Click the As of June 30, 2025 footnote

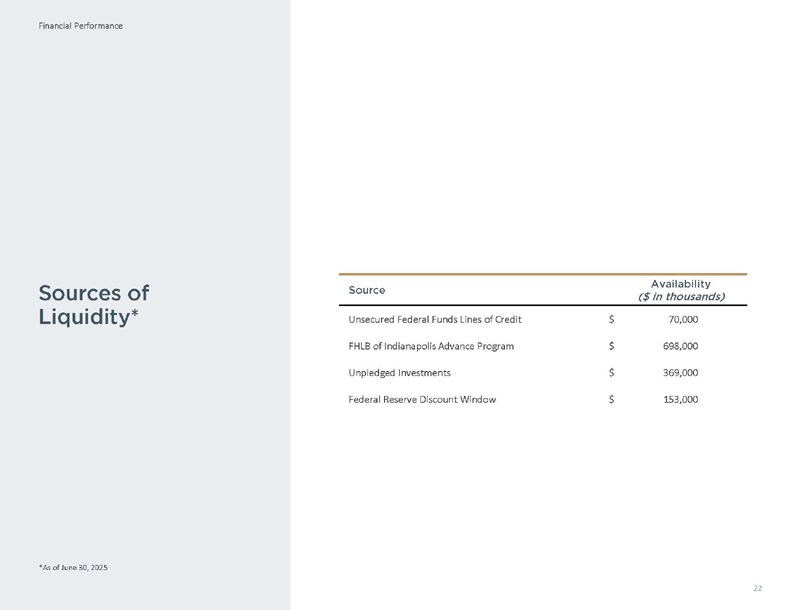click(73, 567)
